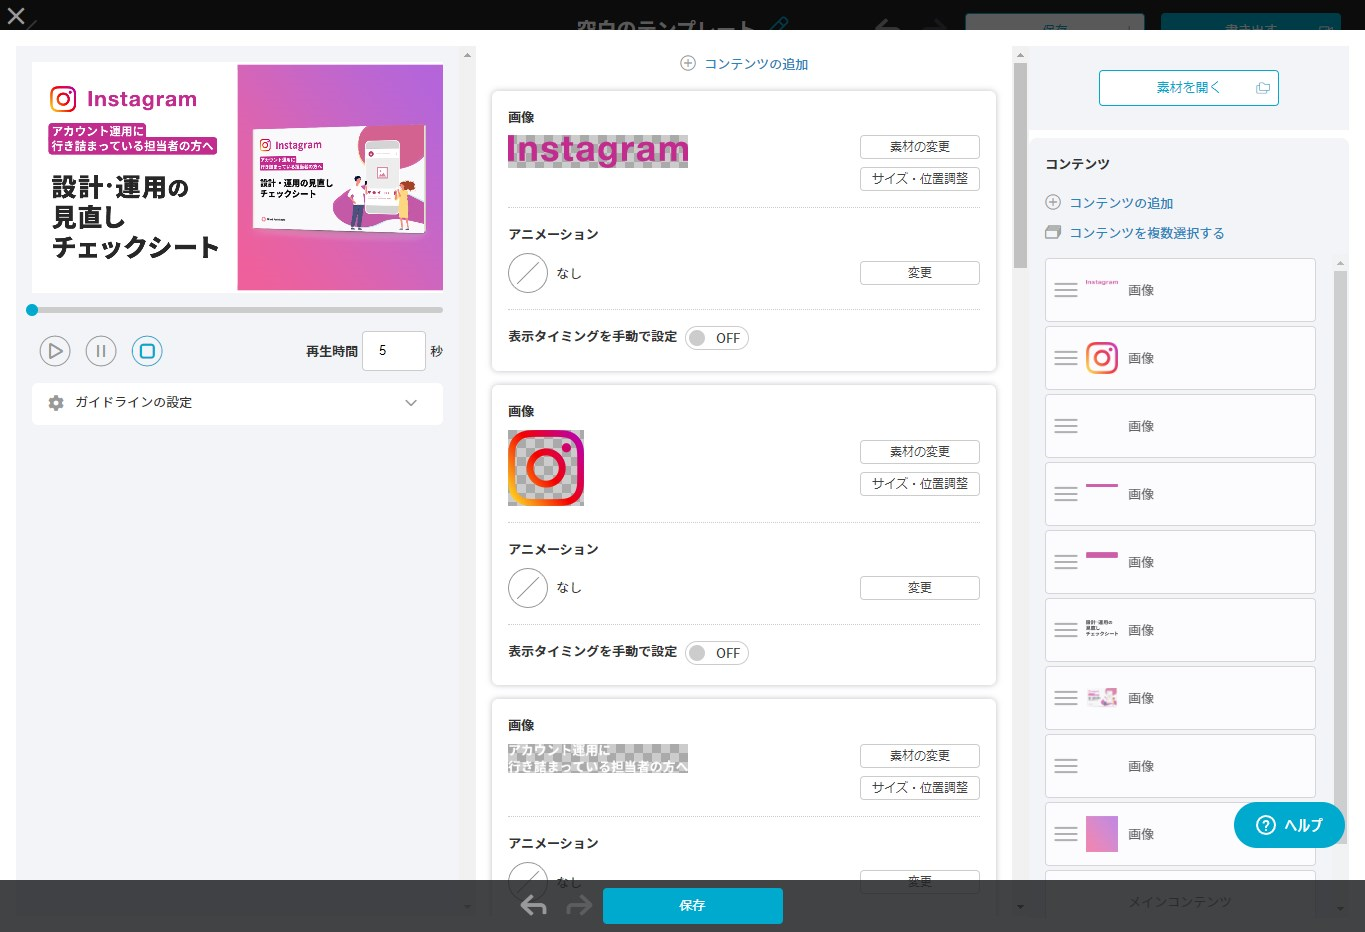
Task: Select the thick pink bar image row
Action: coord(1180,562)
